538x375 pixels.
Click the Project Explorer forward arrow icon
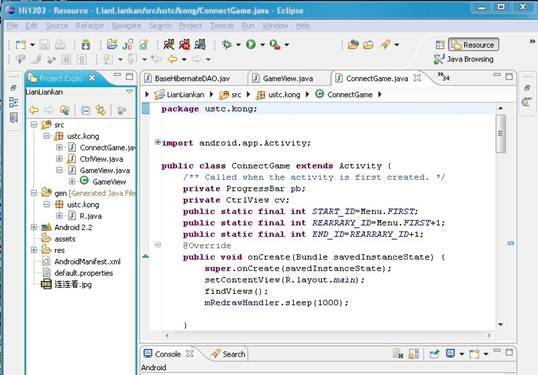49,110
